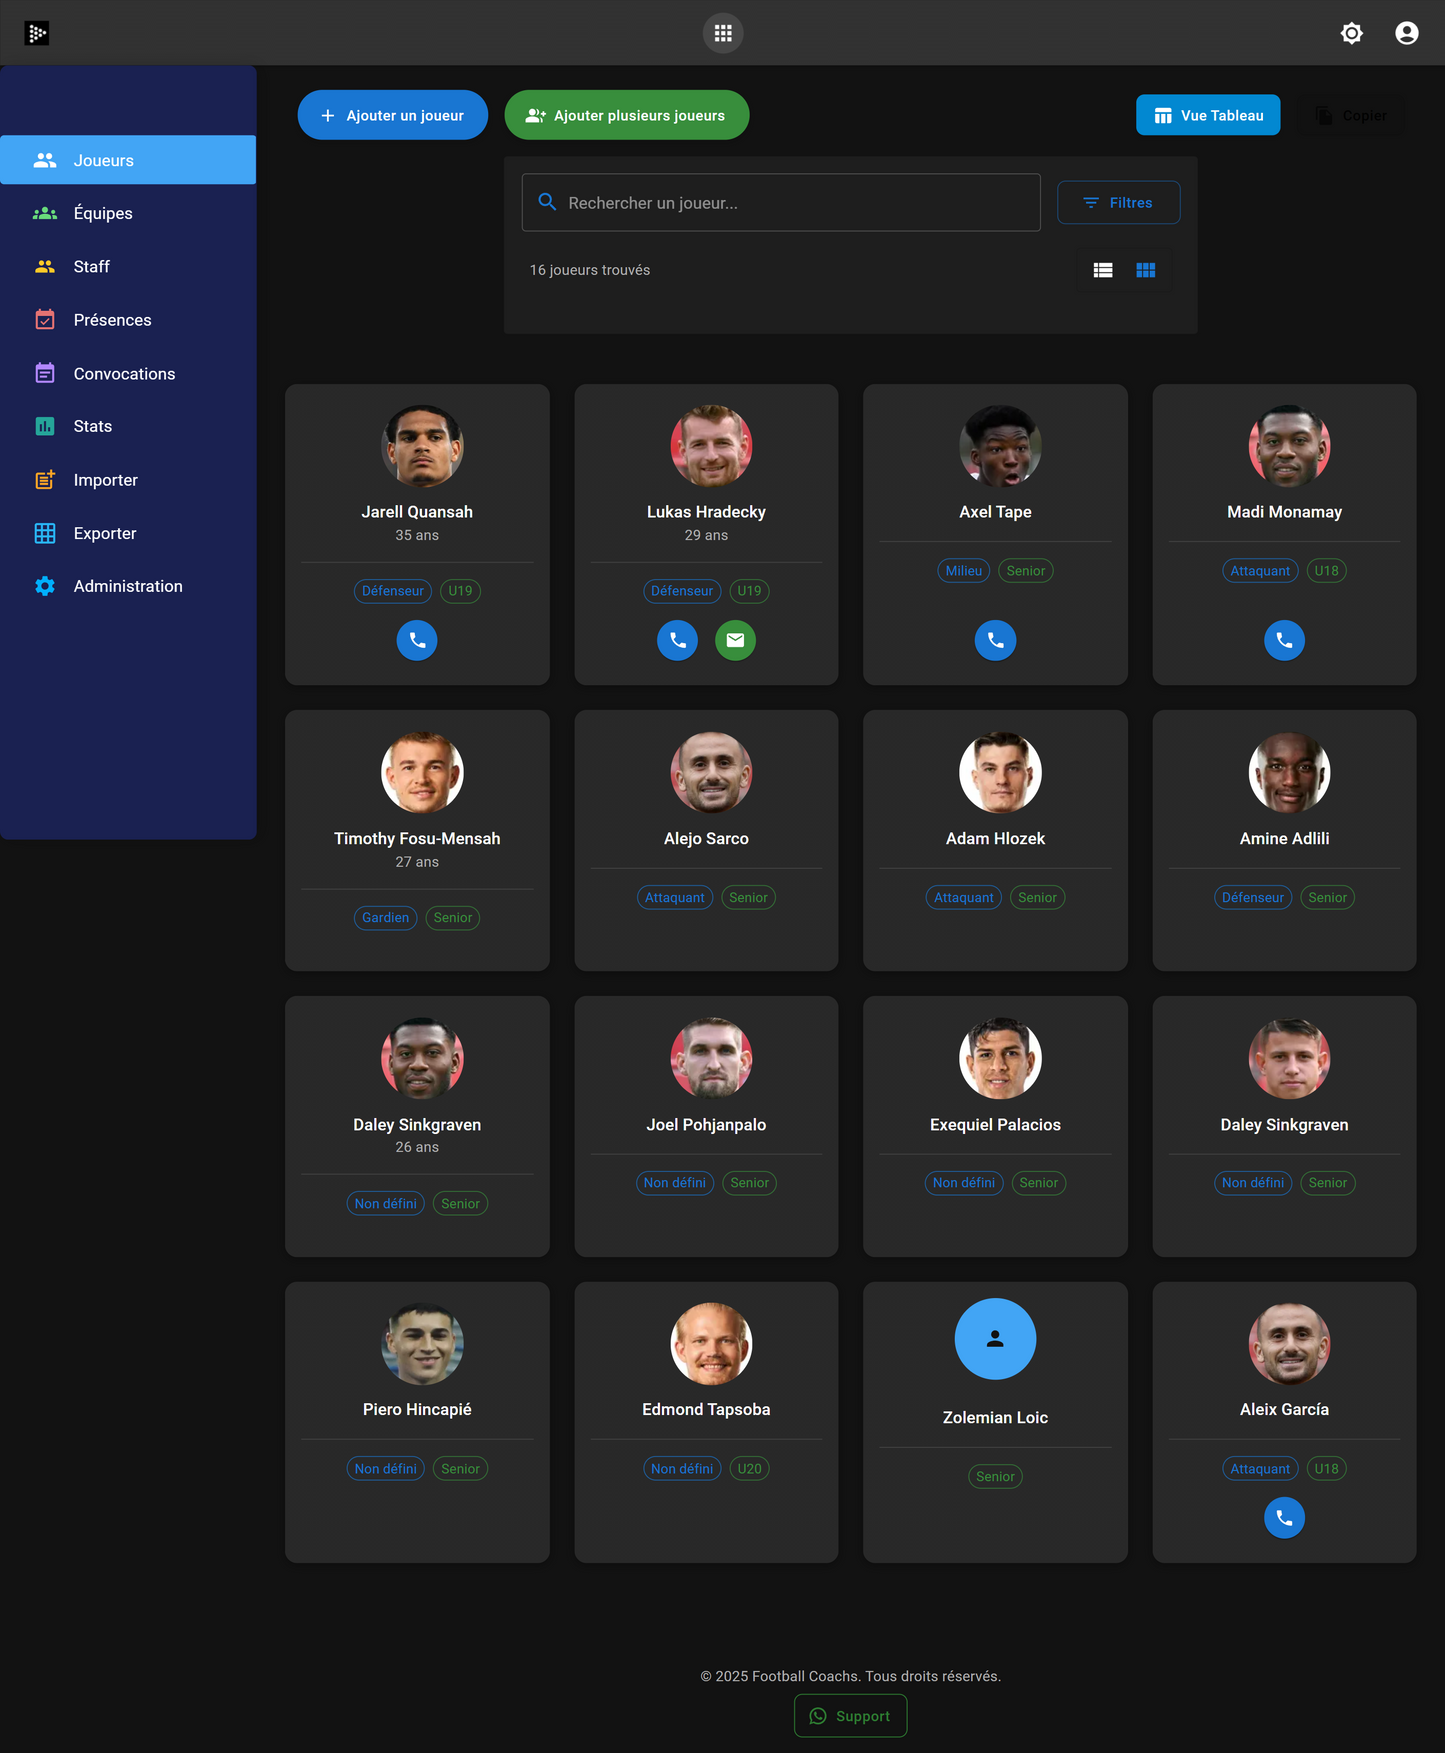
Task: Open Zolemian Loic's placeholder avatar
Action: point(995,1339)
